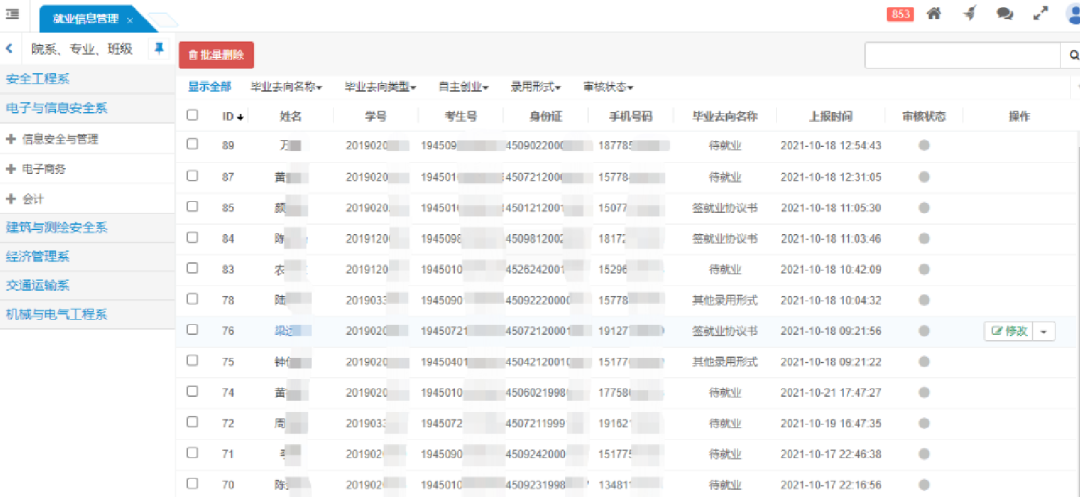Screen dimensions: 1080x497
Task: Click the red 批量删除 button
Action: [216, 56]
